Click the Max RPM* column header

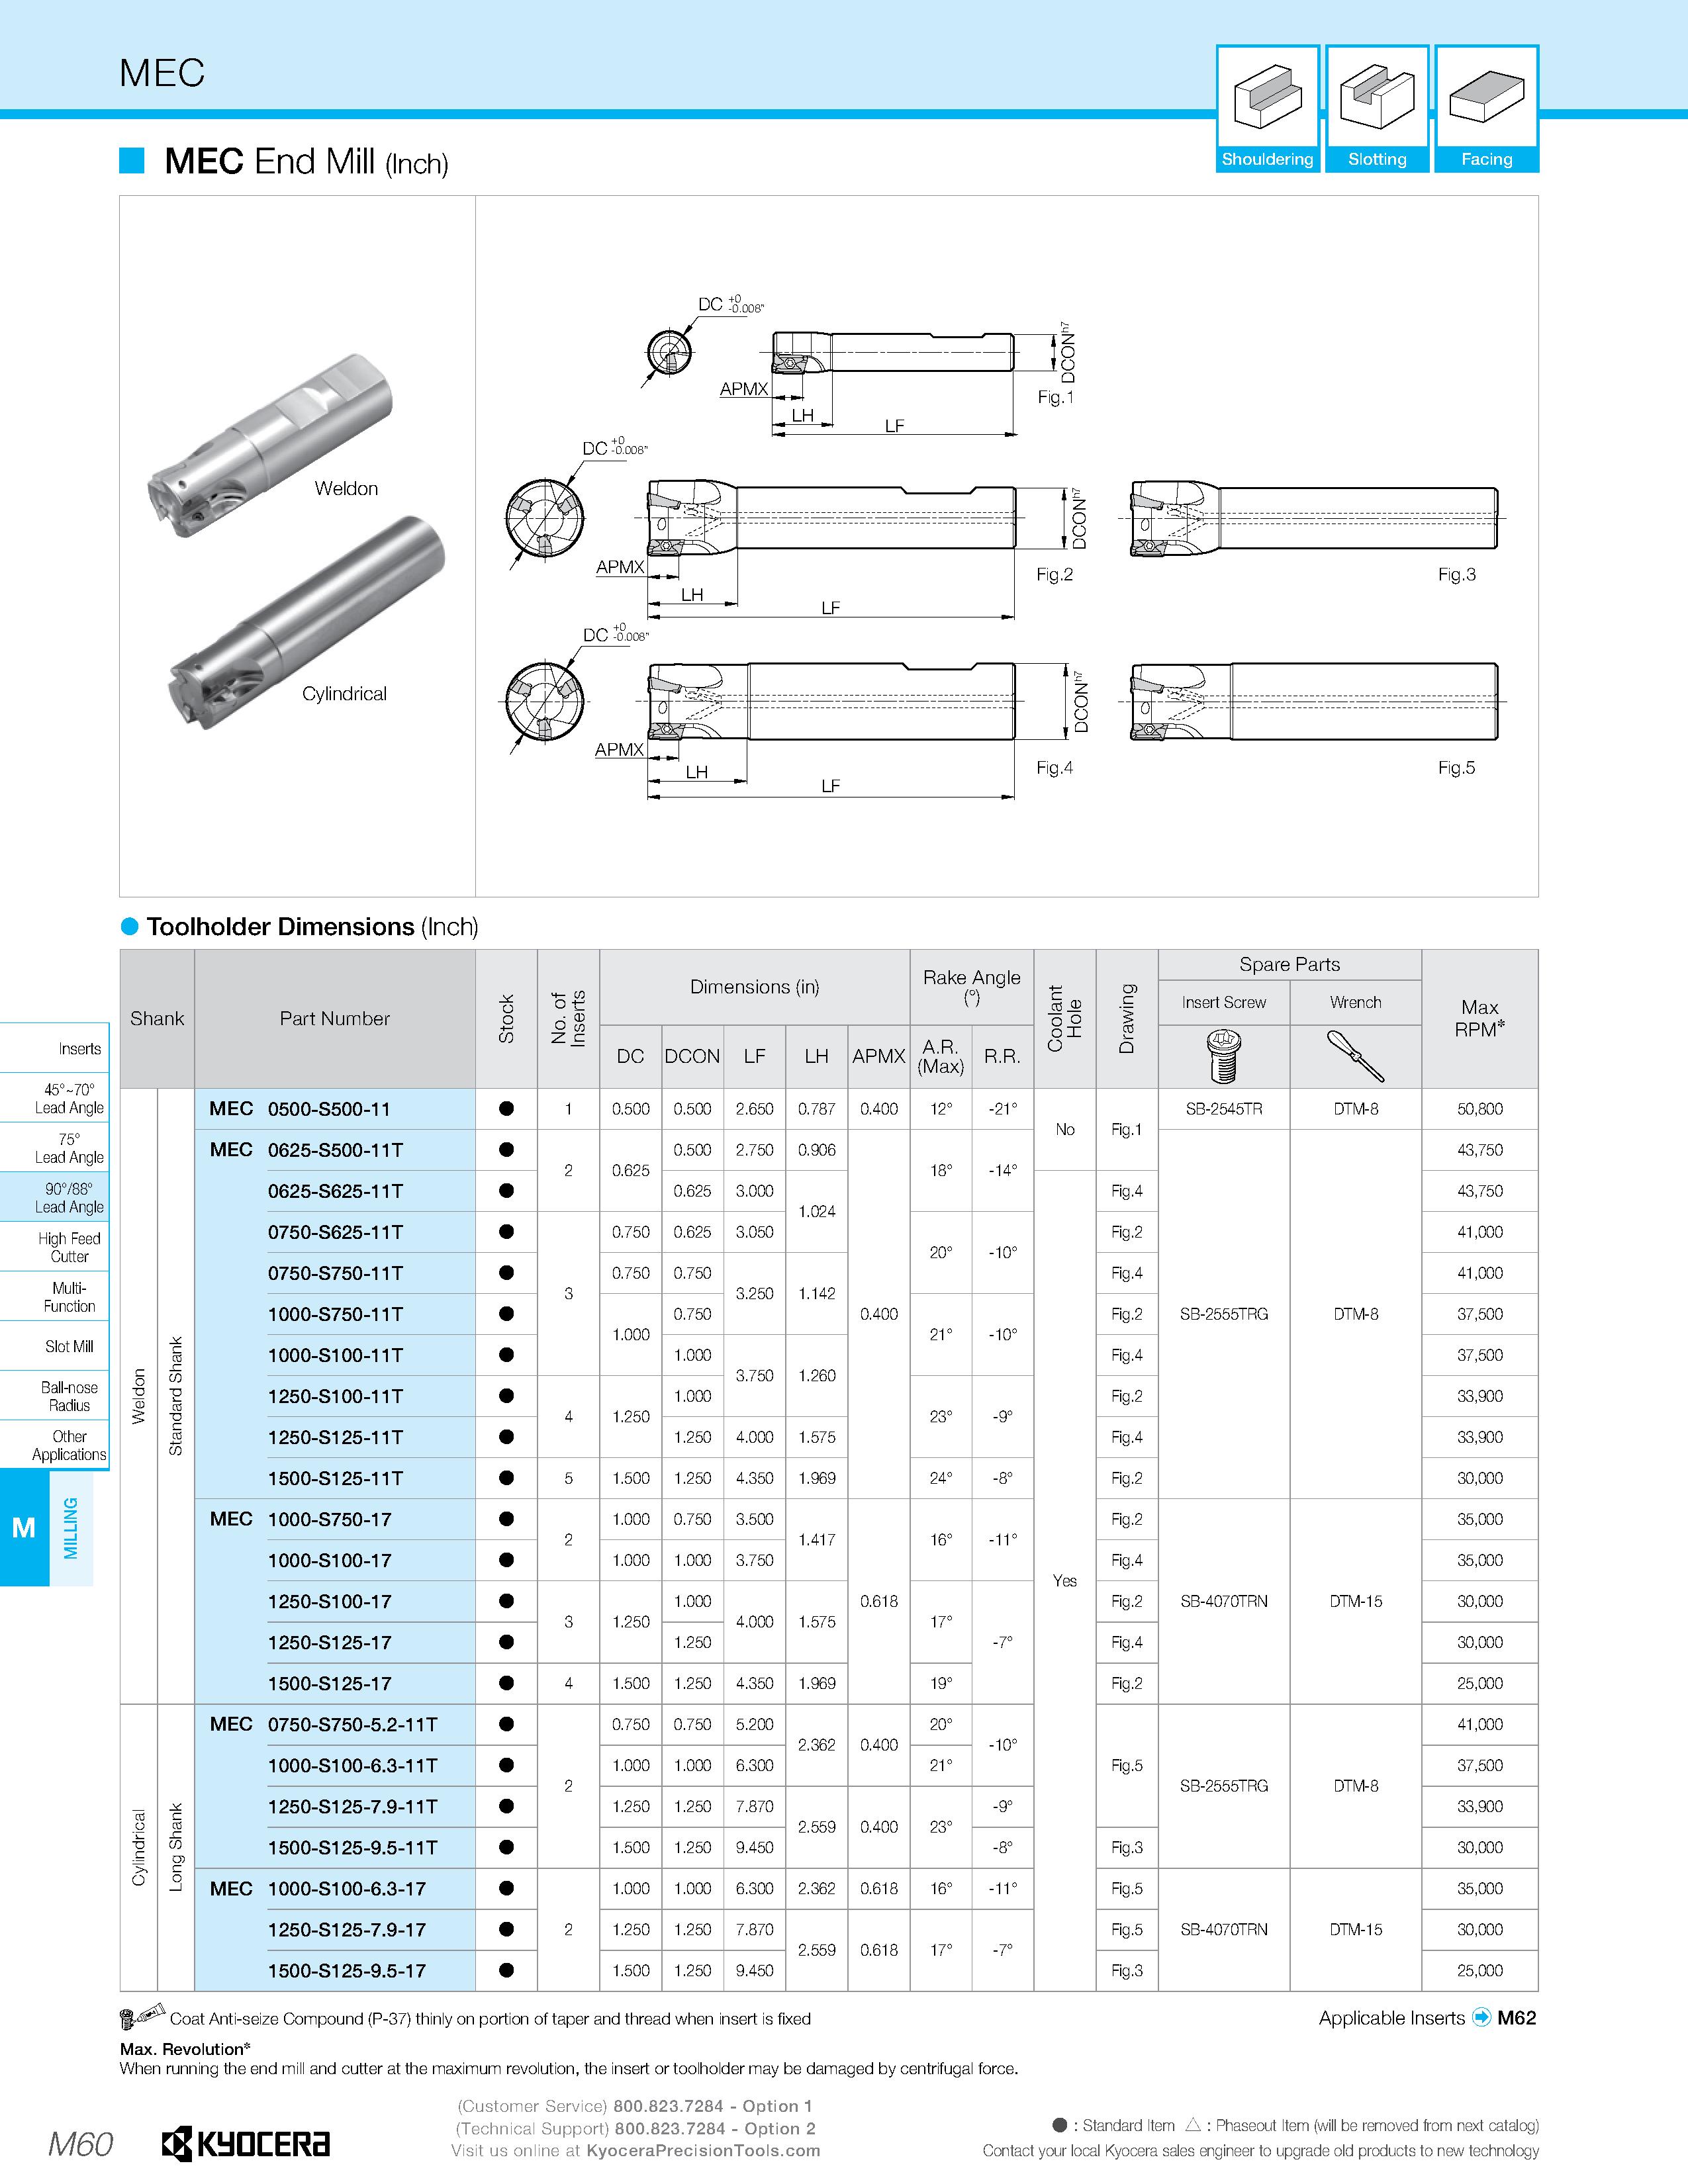pyautogui.click(x=1480, y=1018)
